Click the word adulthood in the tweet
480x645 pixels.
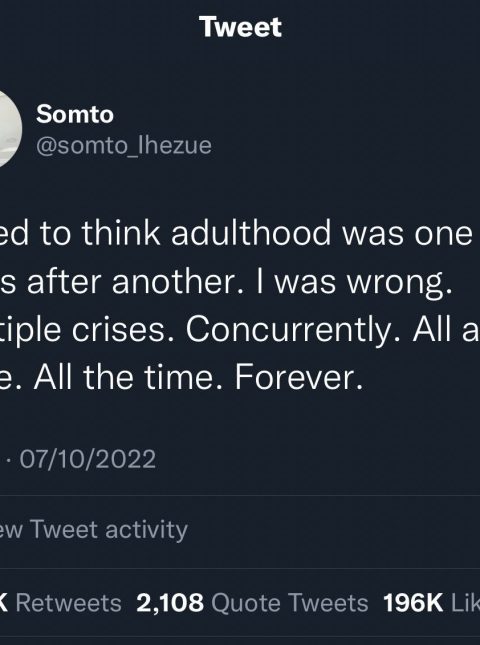click(251, 233)
